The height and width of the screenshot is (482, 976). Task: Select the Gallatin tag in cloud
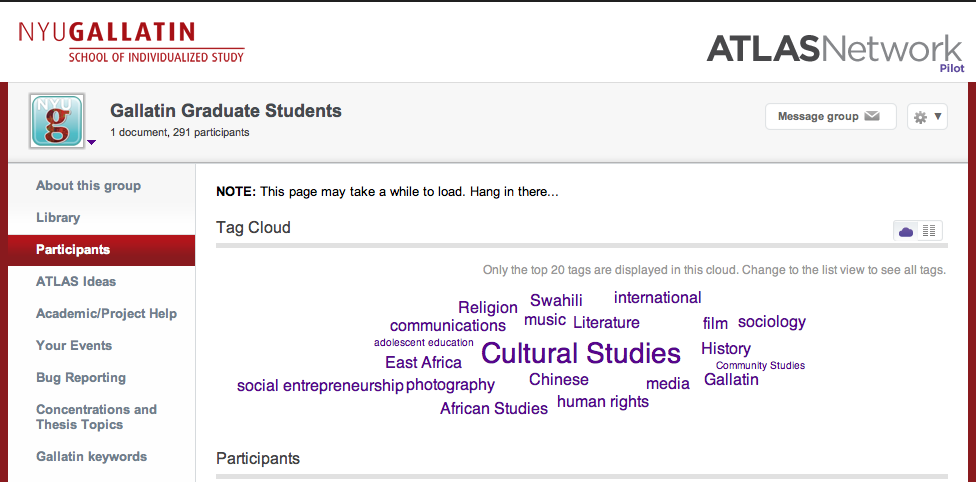[731, 379]
